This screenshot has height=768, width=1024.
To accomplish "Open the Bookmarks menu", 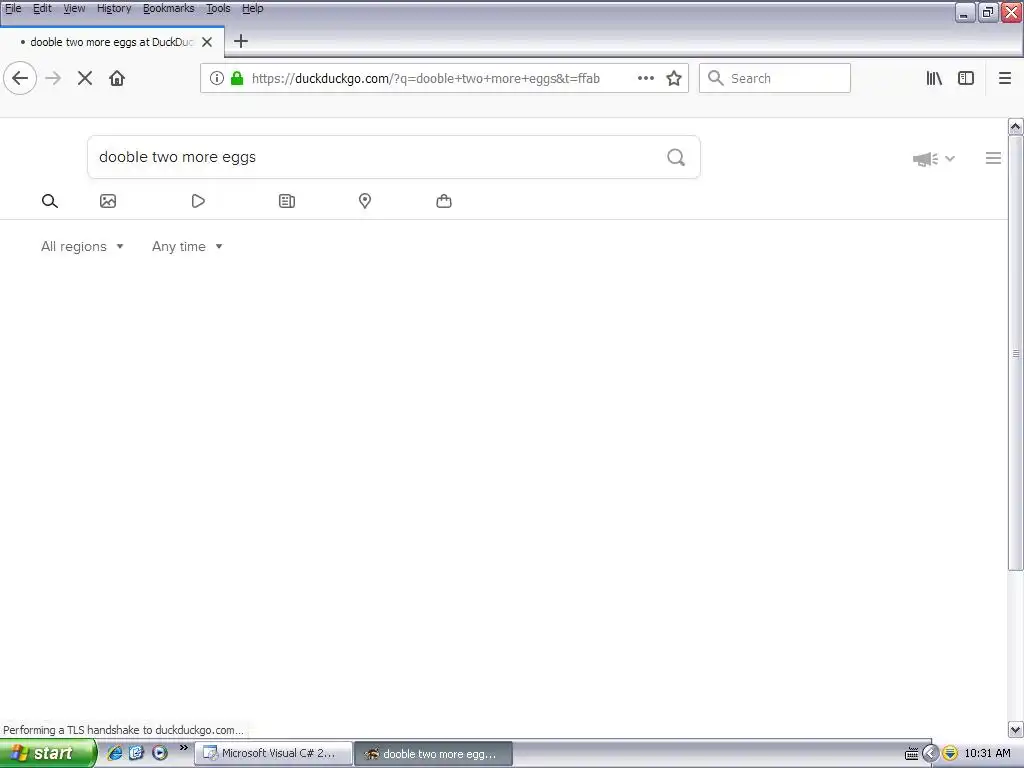I will (x=168, y=8).
